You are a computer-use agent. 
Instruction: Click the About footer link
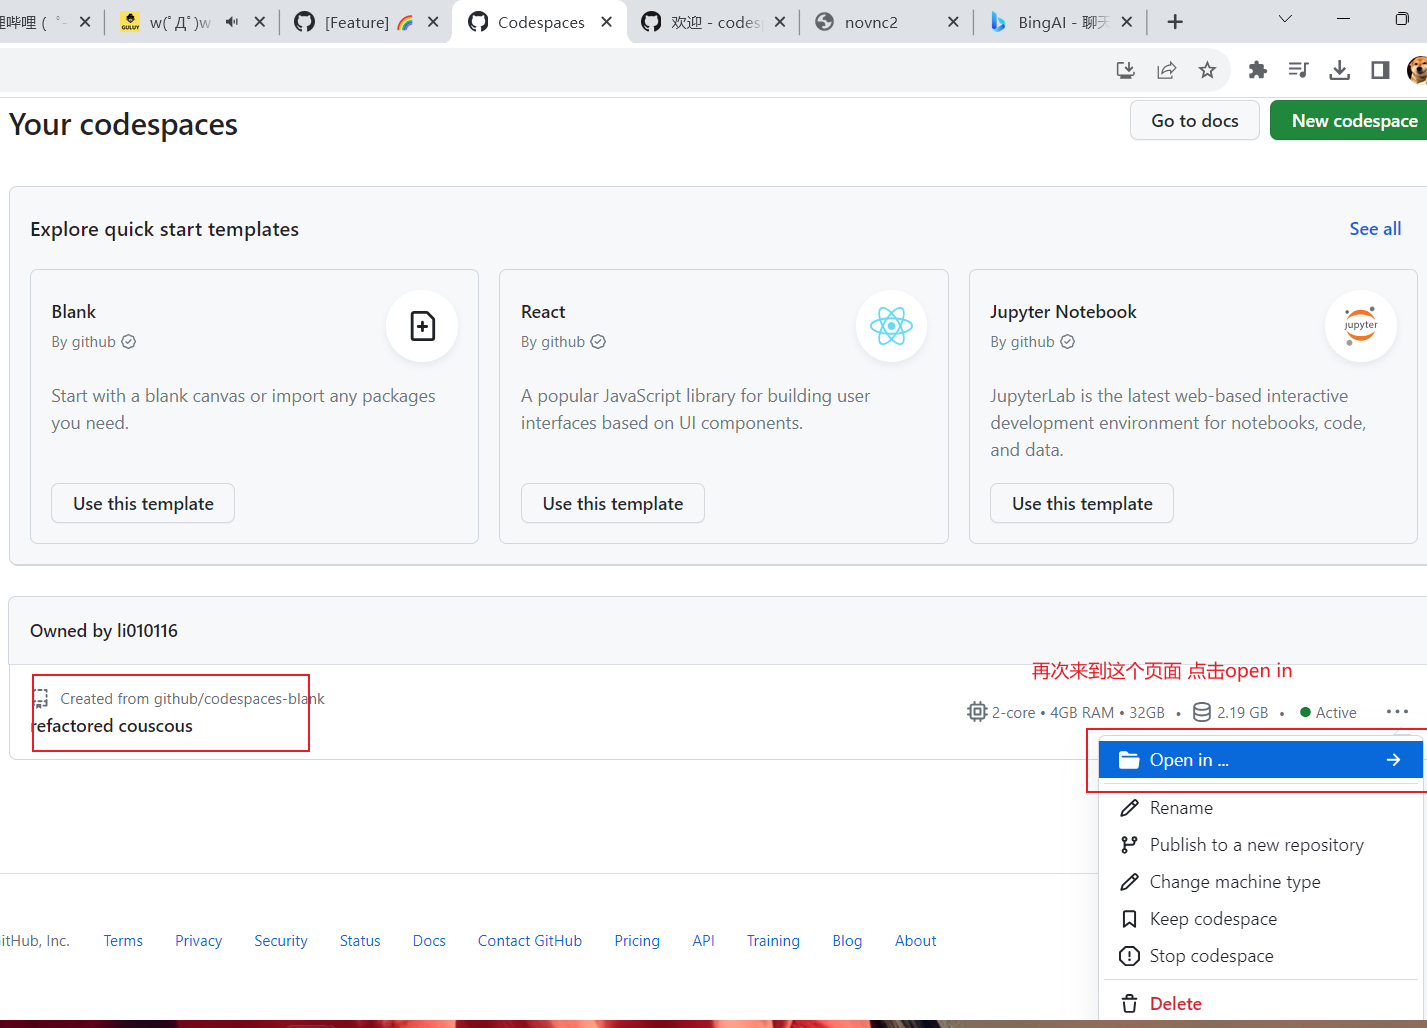coord(915,941)
